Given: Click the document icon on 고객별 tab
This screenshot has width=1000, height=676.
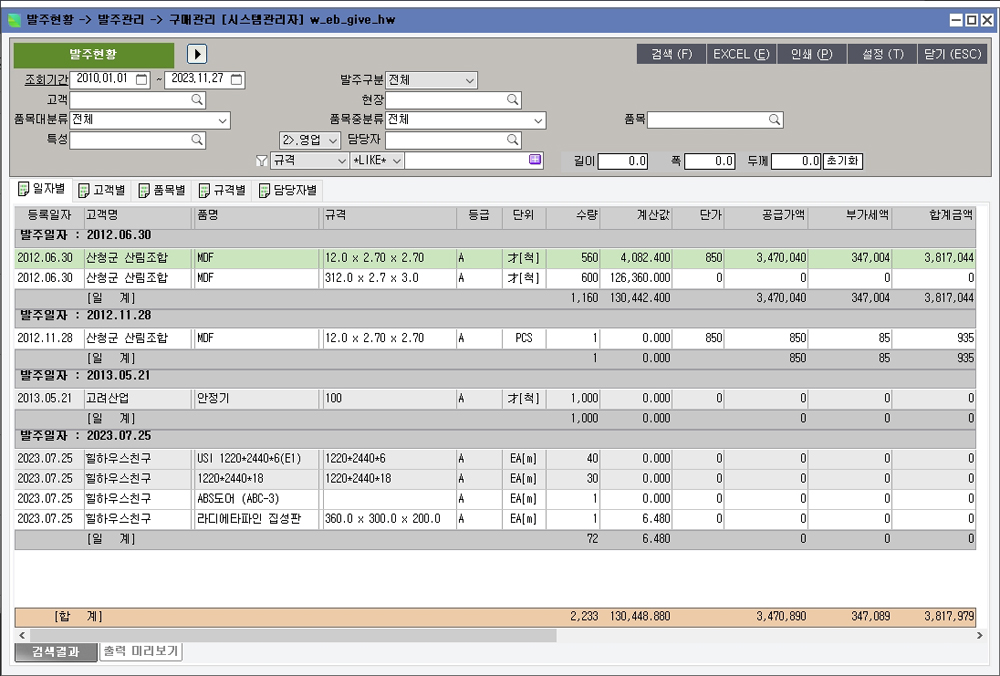Looking at the screenshot, I should [84, 190].
